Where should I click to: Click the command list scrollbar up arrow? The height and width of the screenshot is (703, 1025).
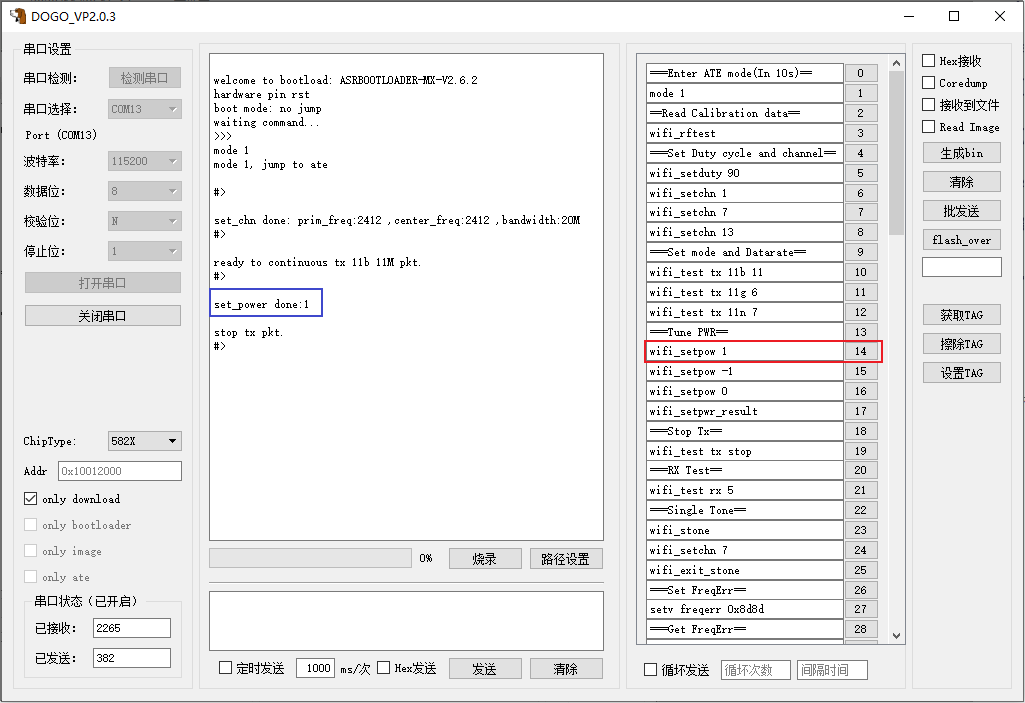pyautogui.click(x=896, y=63)
